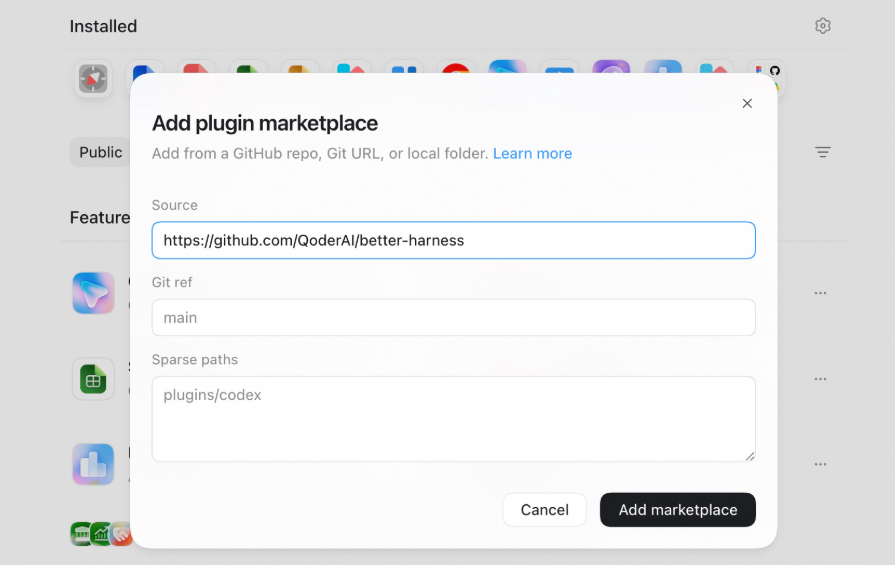The height and width of the screenshot is (565, 895).
Task: Open more options for the bar chart plugin
Action: click(820, 464)
